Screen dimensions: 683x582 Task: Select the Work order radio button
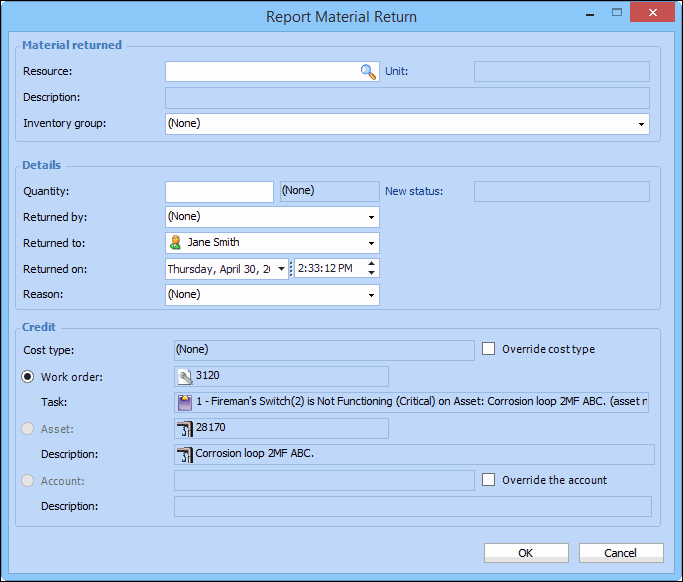(x=29, y=377)
